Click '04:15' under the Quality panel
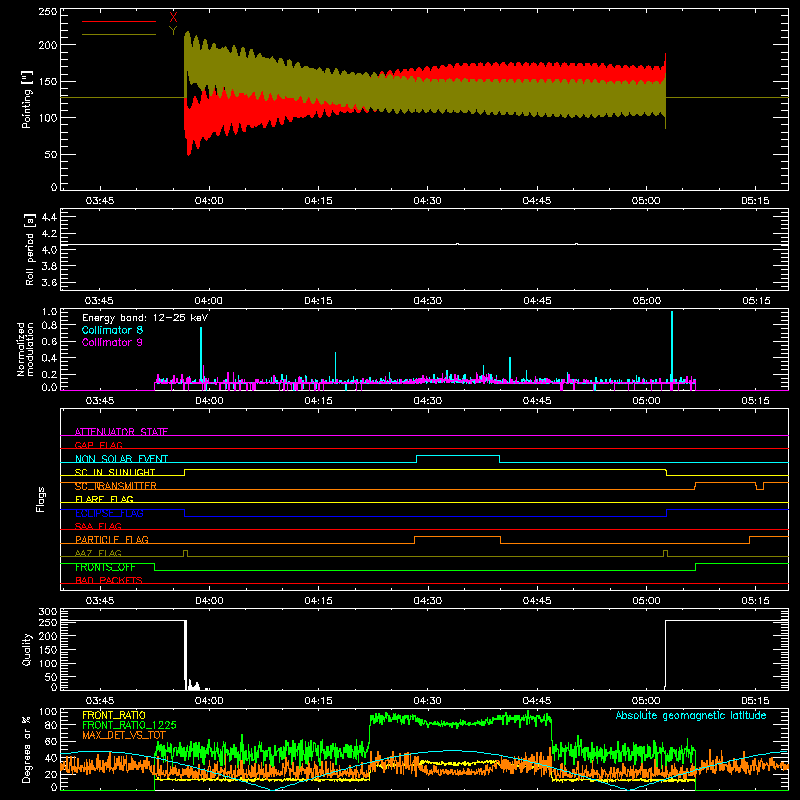 coord(318,701)
